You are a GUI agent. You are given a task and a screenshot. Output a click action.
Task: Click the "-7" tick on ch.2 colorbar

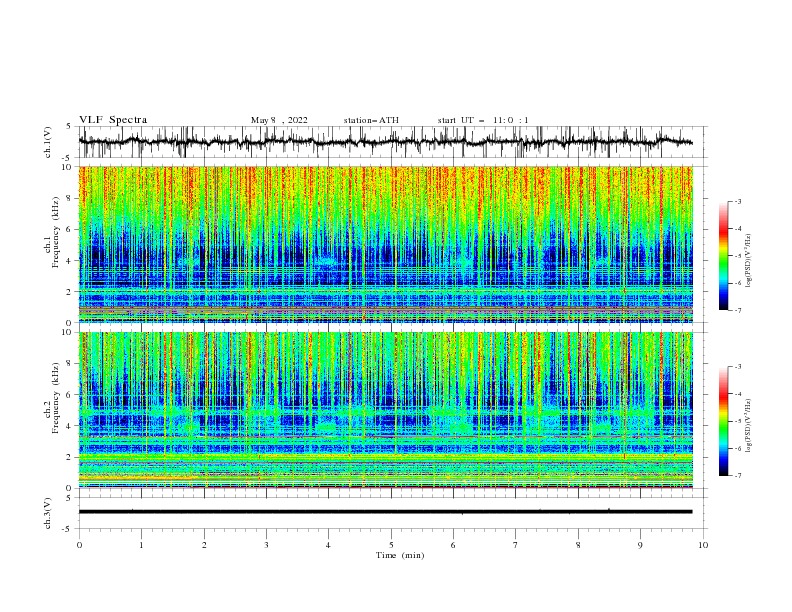[x=738, y=476]
